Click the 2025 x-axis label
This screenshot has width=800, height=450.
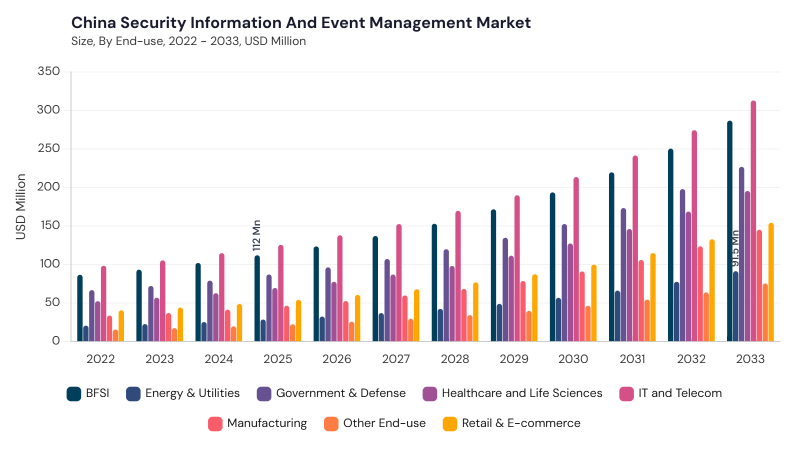click(x=278, y=359)
